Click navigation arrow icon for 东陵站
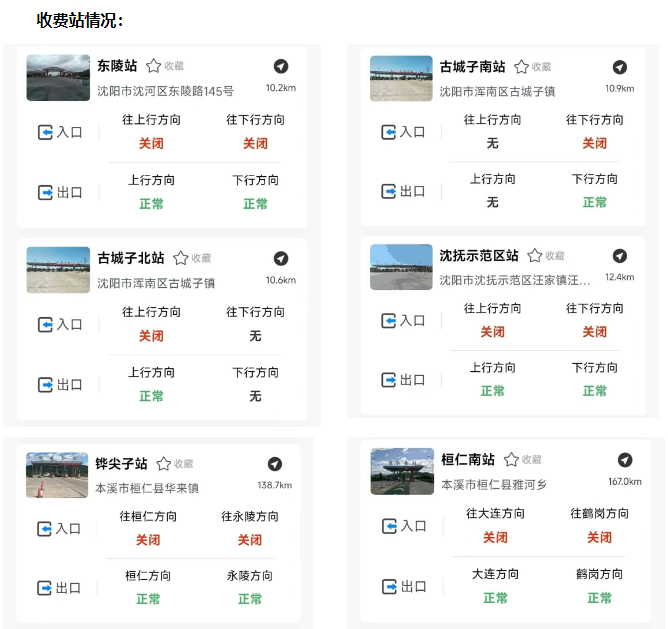This screenshot has width=668, height=629. (x=281, y=66)
